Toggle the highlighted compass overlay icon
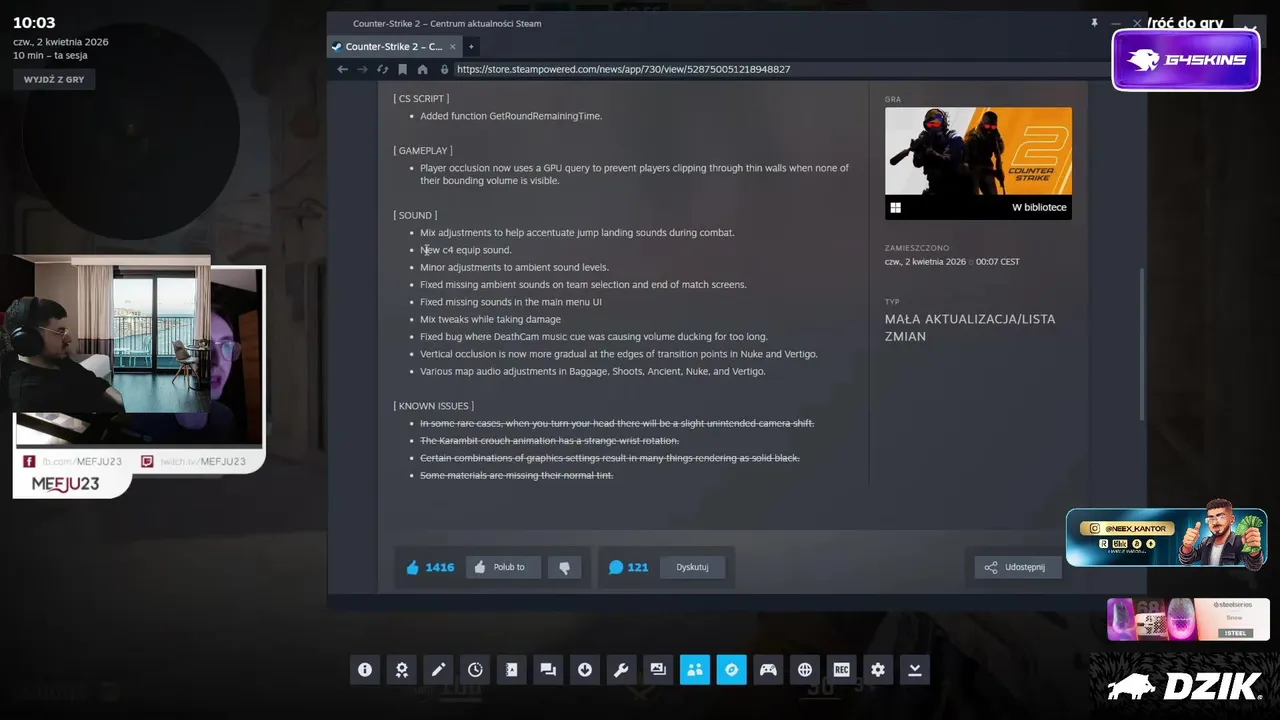Viewport: 1280px width, 720px height. 731,670
